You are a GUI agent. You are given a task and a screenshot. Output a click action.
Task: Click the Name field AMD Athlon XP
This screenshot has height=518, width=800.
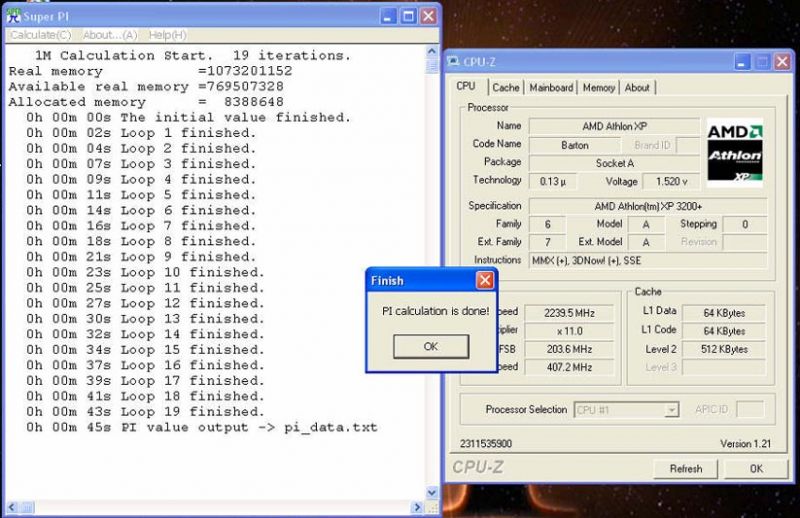tap(614, 126)
